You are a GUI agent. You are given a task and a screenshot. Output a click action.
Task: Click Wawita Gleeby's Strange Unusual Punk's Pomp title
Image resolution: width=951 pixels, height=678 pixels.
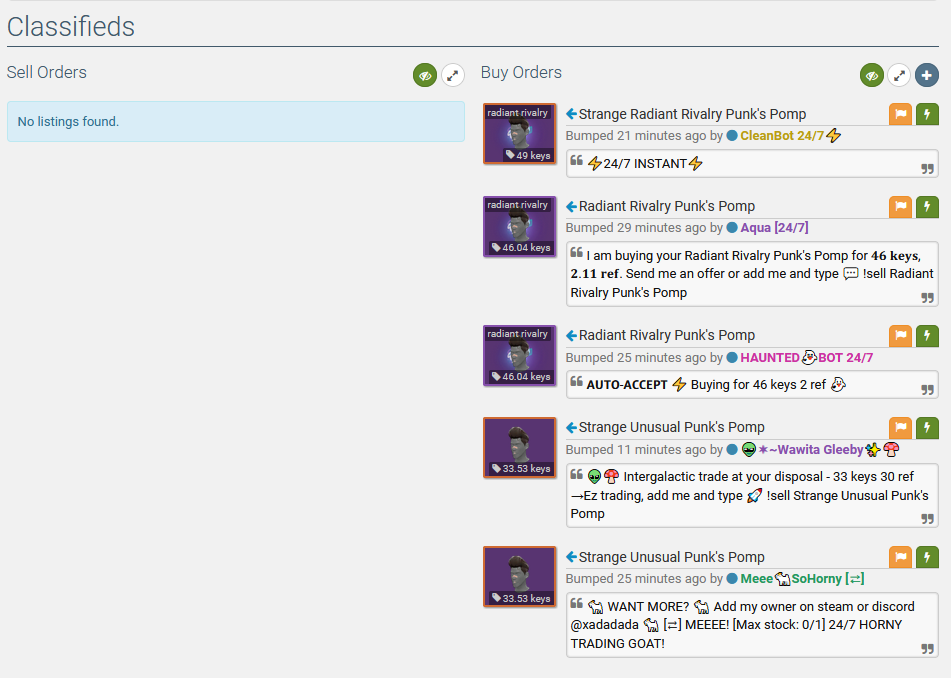[x=671, y=428]
